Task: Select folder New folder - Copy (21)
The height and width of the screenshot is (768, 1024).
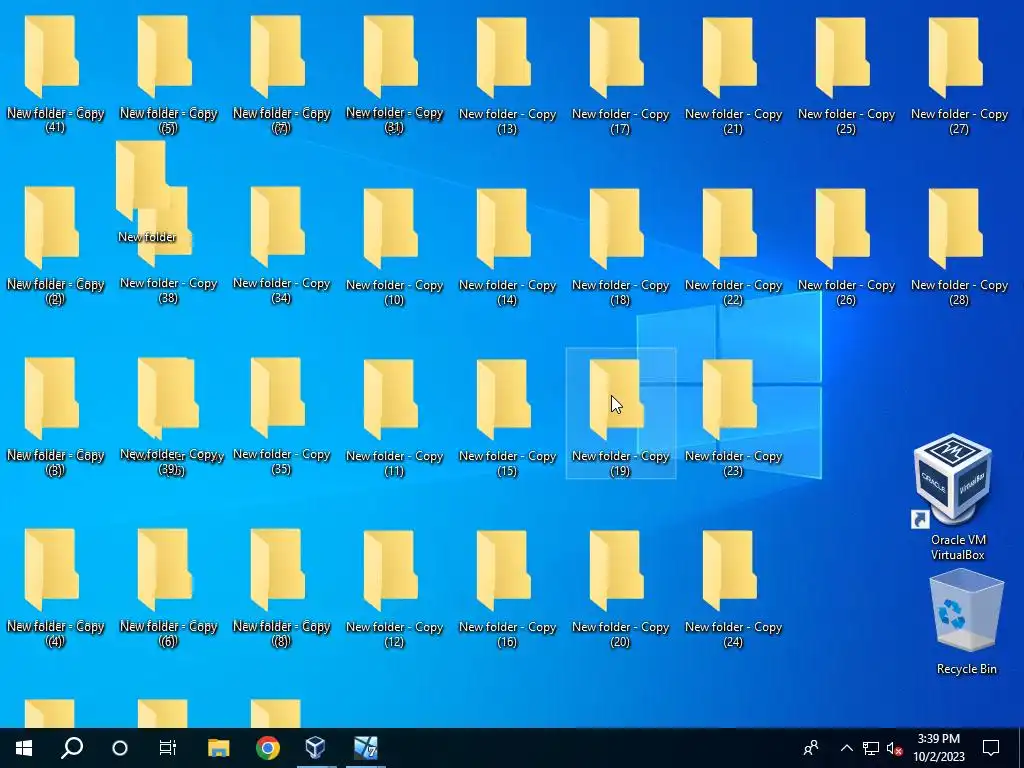Action: [x=733, y=75]
